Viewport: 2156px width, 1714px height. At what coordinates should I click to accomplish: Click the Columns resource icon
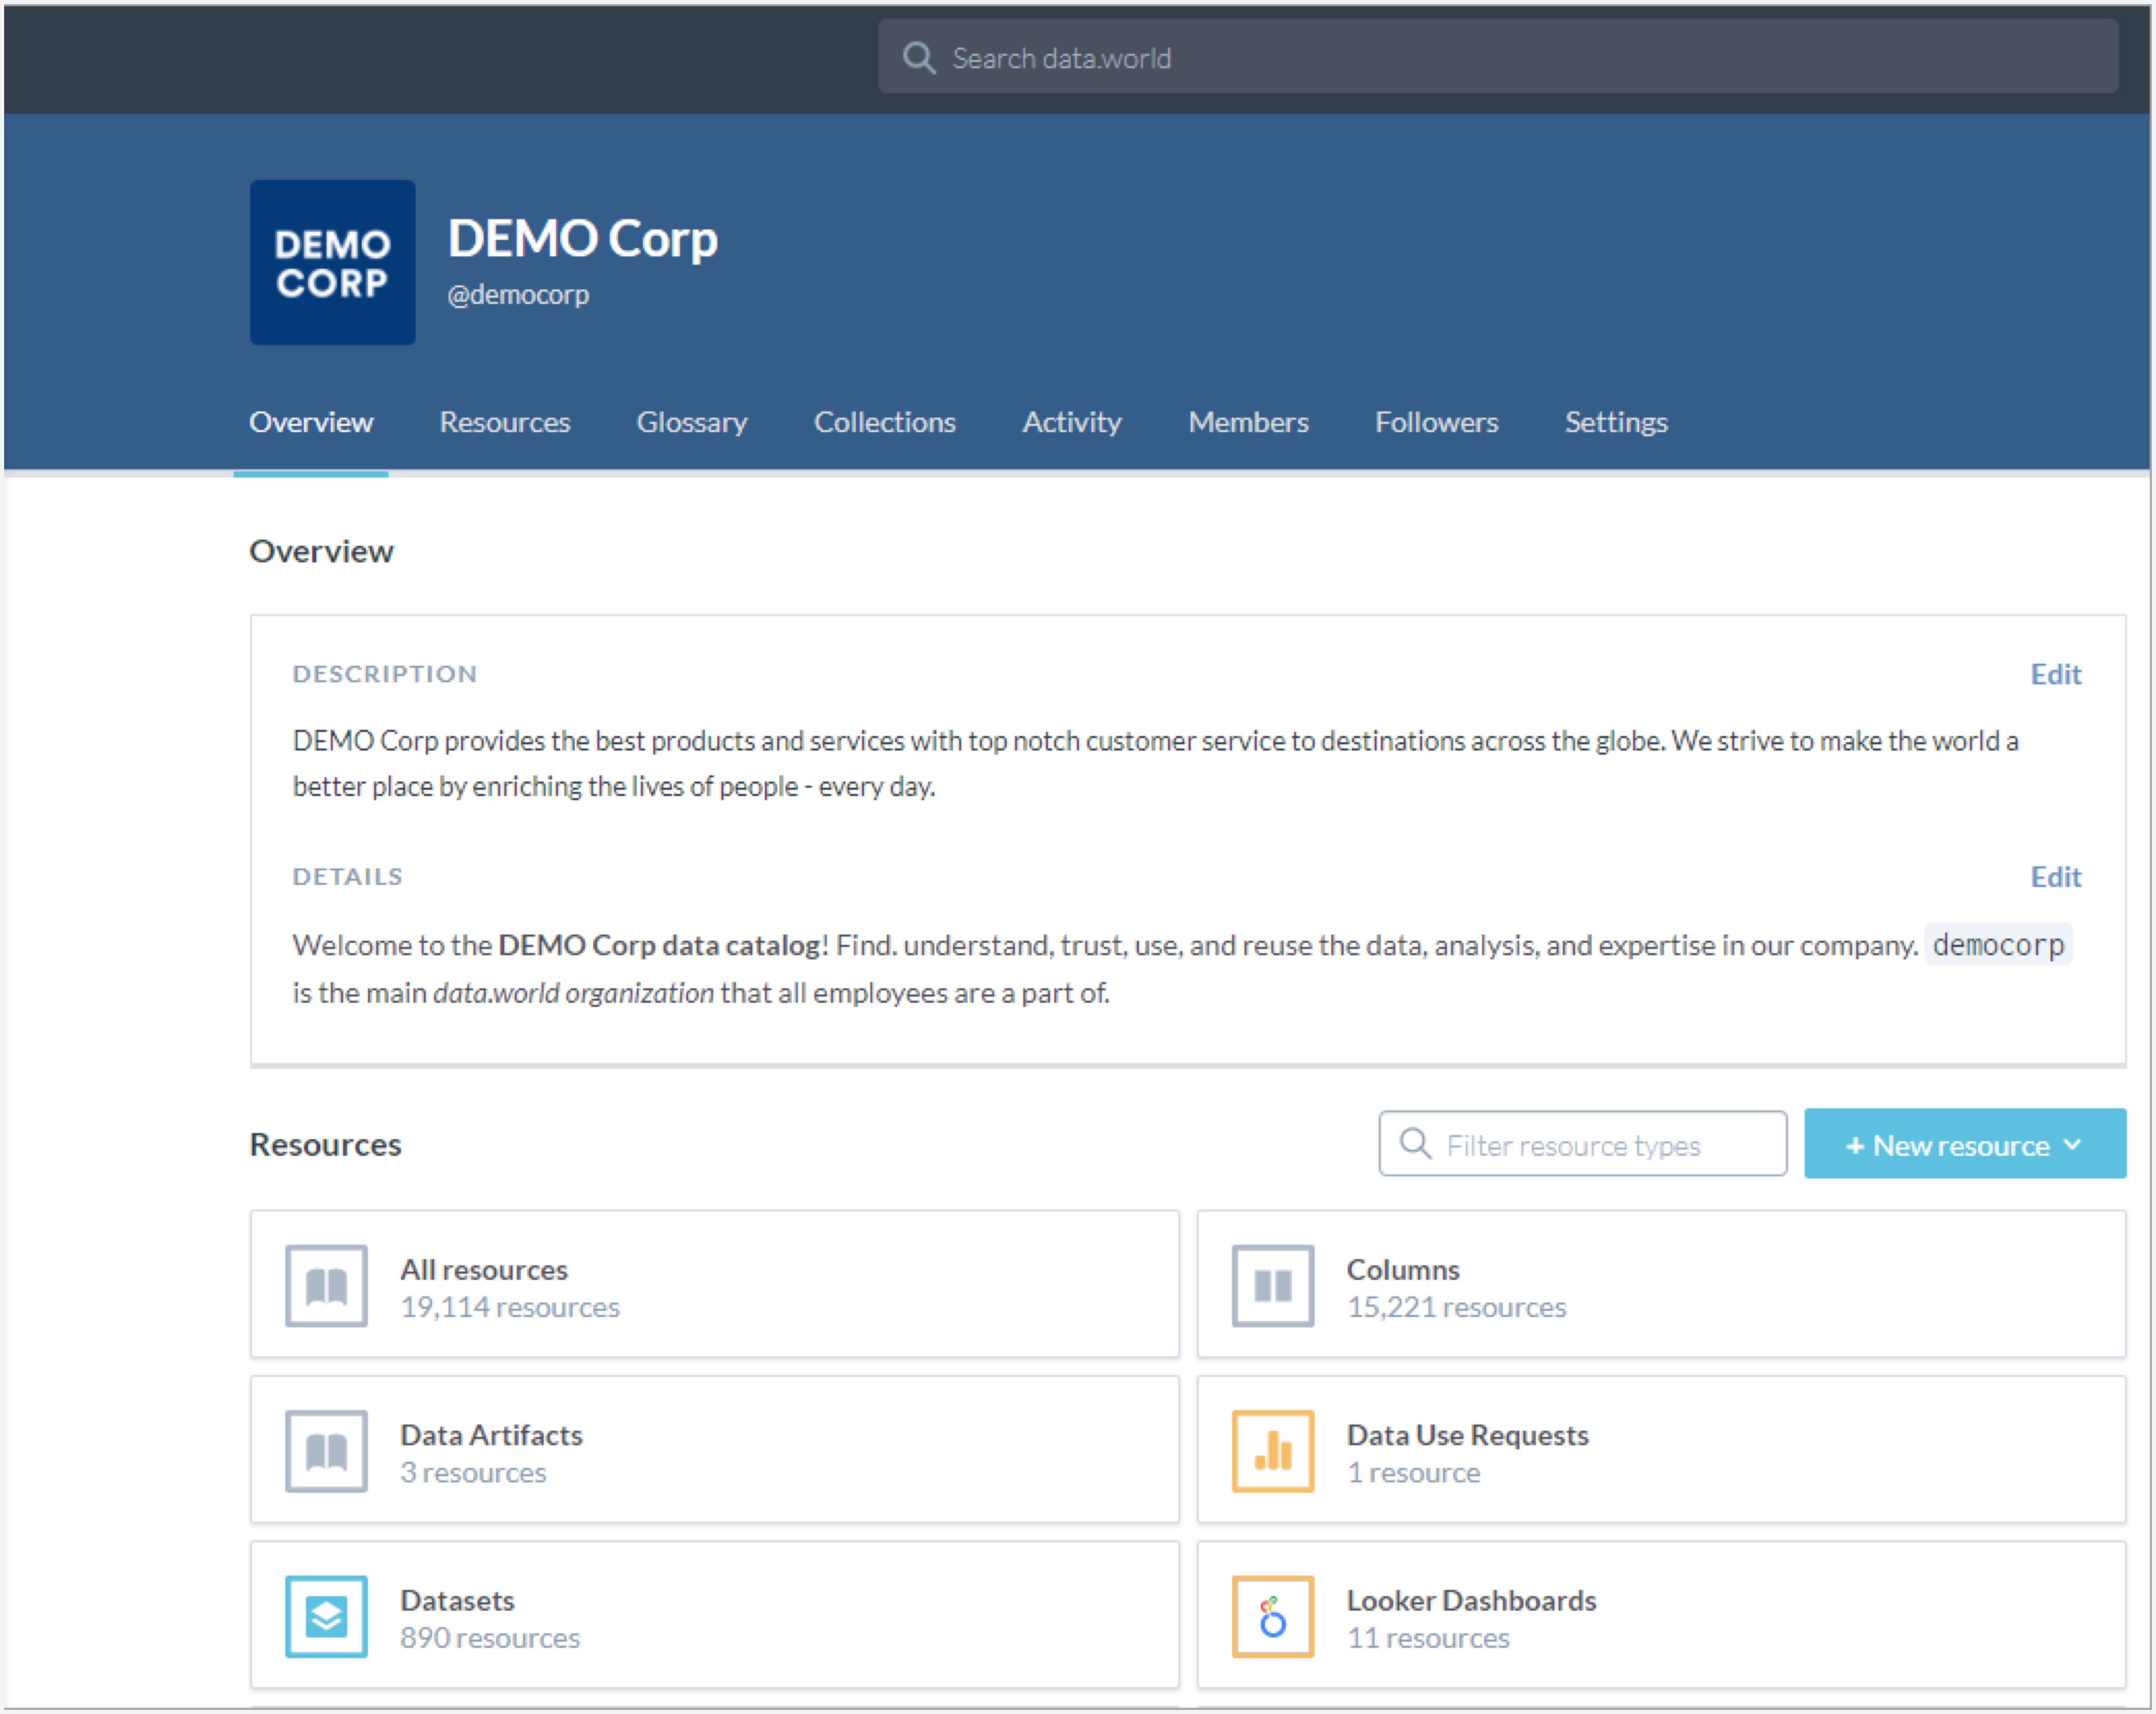[x=1272, y=1286]
